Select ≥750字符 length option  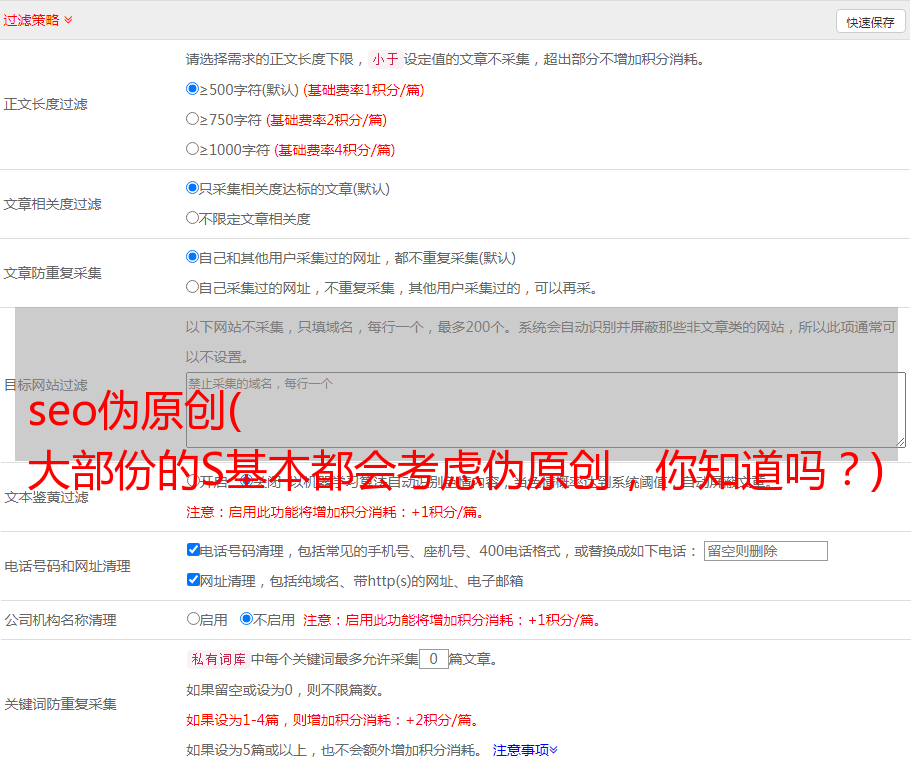[193, 119]
